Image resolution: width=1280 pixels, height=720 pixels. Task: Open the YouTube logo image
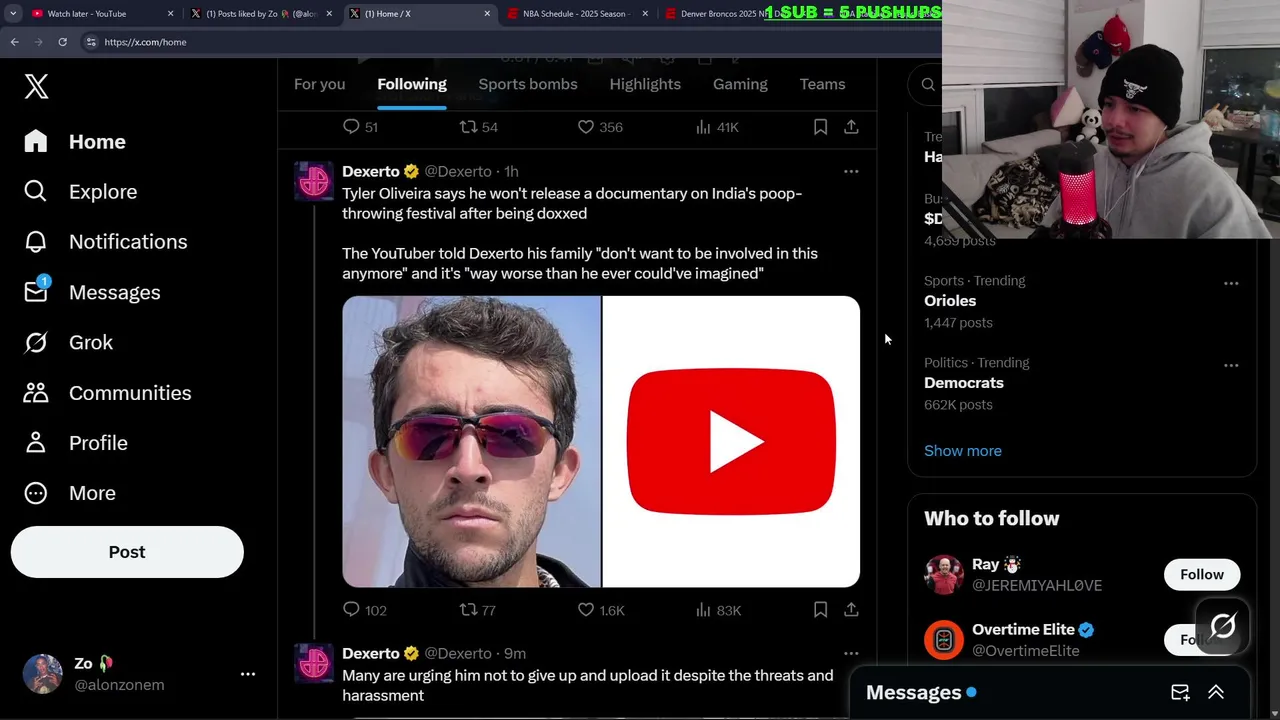point(731,441)
